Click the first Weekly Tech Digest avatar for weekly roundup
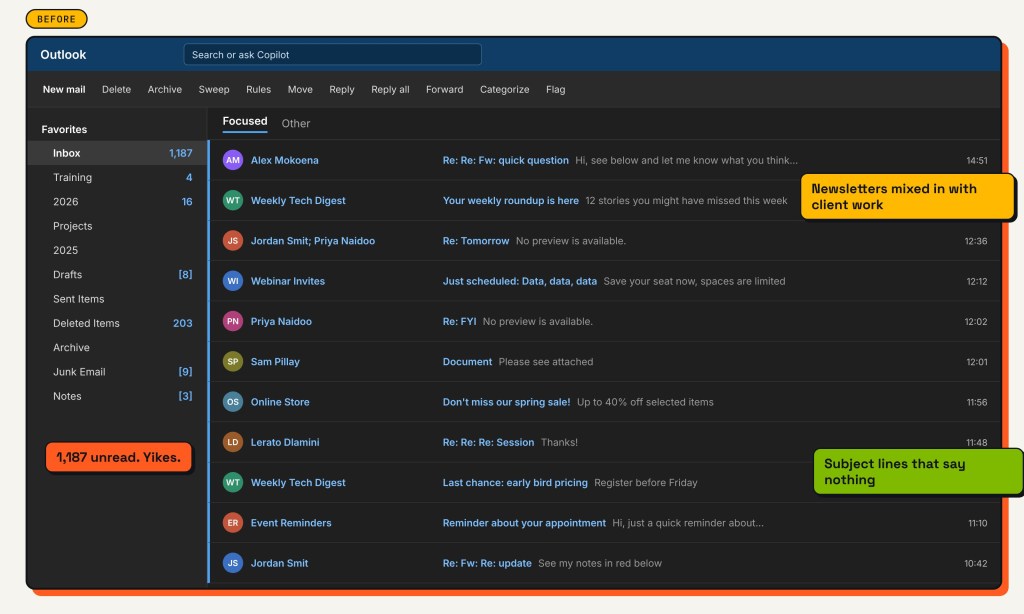Viewport: 1024px width, 614px height. (x=232, y=201)
